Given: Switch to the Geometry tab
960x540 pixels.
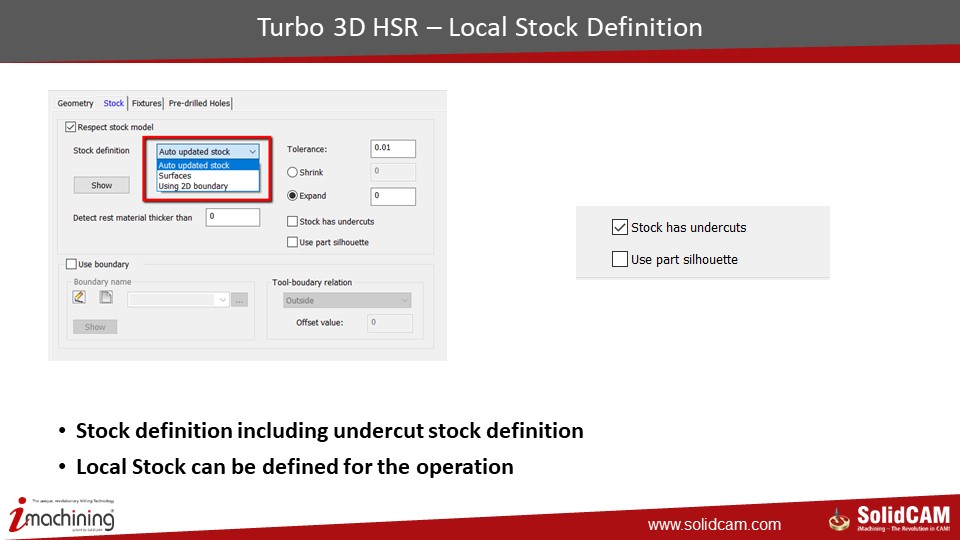Looking at the screenshot, I should point(75,103).
